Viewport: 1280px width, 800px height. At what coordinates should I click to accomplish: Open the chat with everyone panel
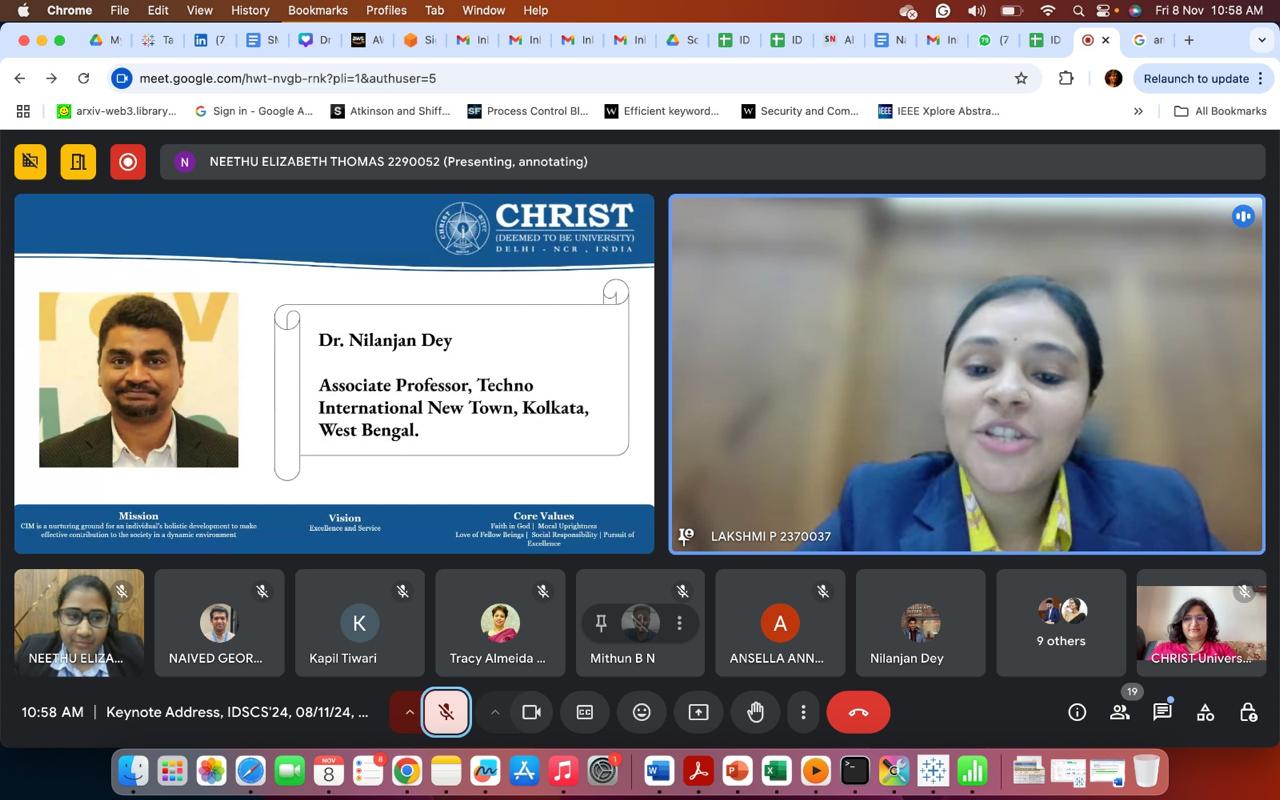(x=1162, y=712)
